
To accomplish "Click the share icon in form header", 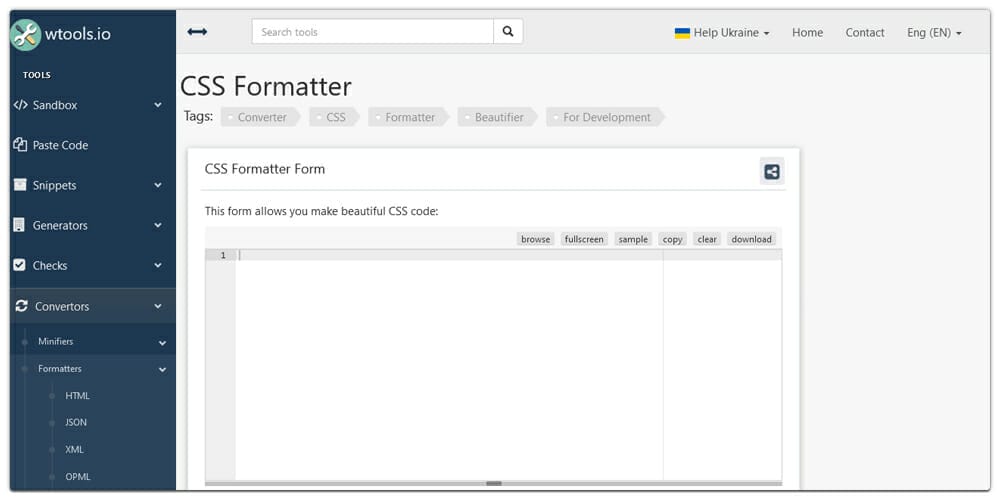I will click(x=772, y=172).
